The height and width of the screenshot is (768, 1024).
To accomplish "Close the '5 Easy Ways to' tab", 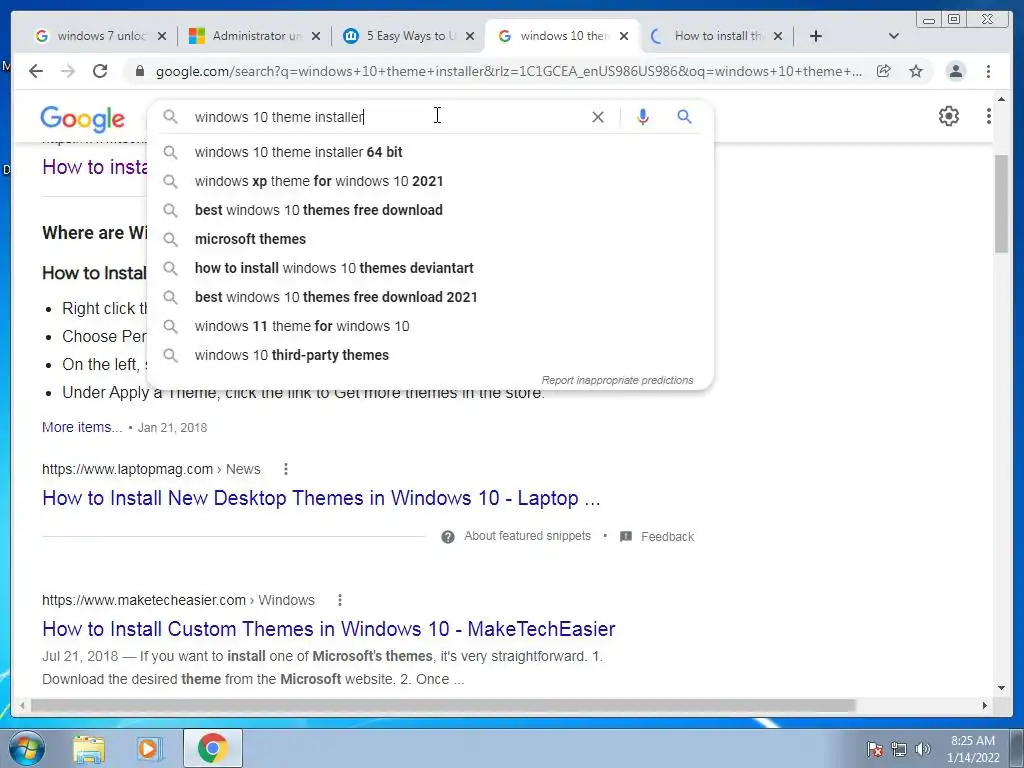I will [x=470, y=36].
